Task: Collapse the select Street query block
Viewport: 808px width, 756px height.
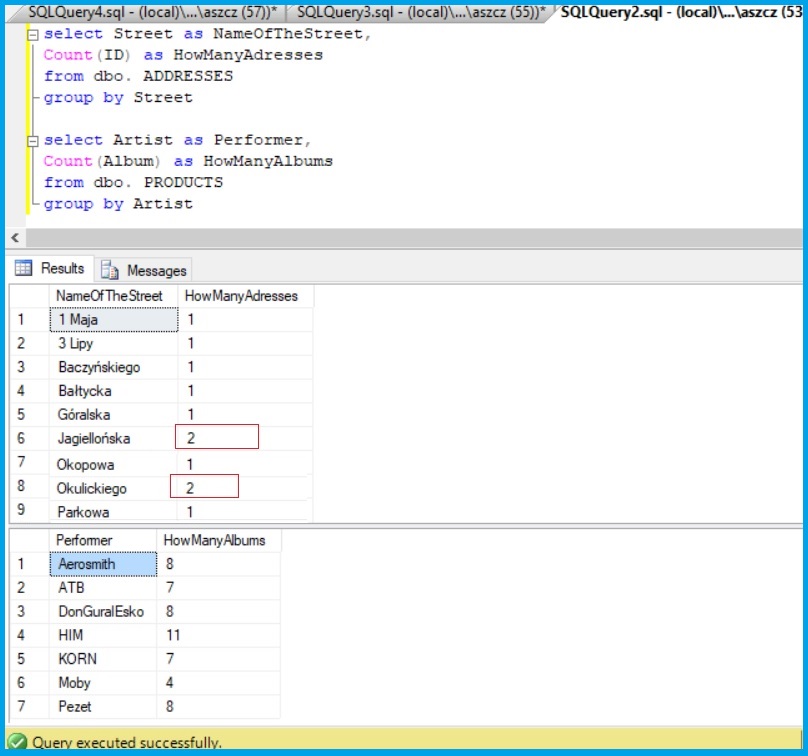Action: click(x=34, y=35)
